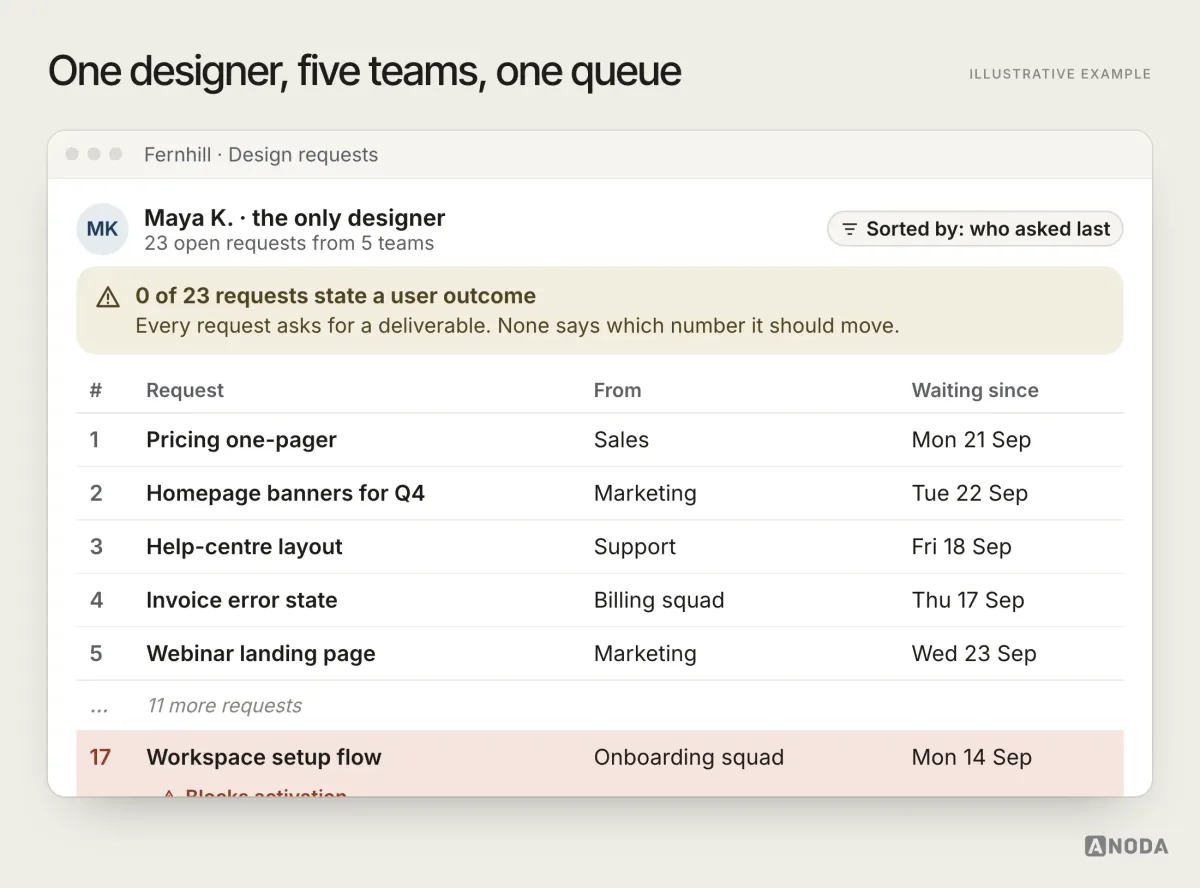Click 'Maya K. · the only designer' name

click(x=295, y=218)
